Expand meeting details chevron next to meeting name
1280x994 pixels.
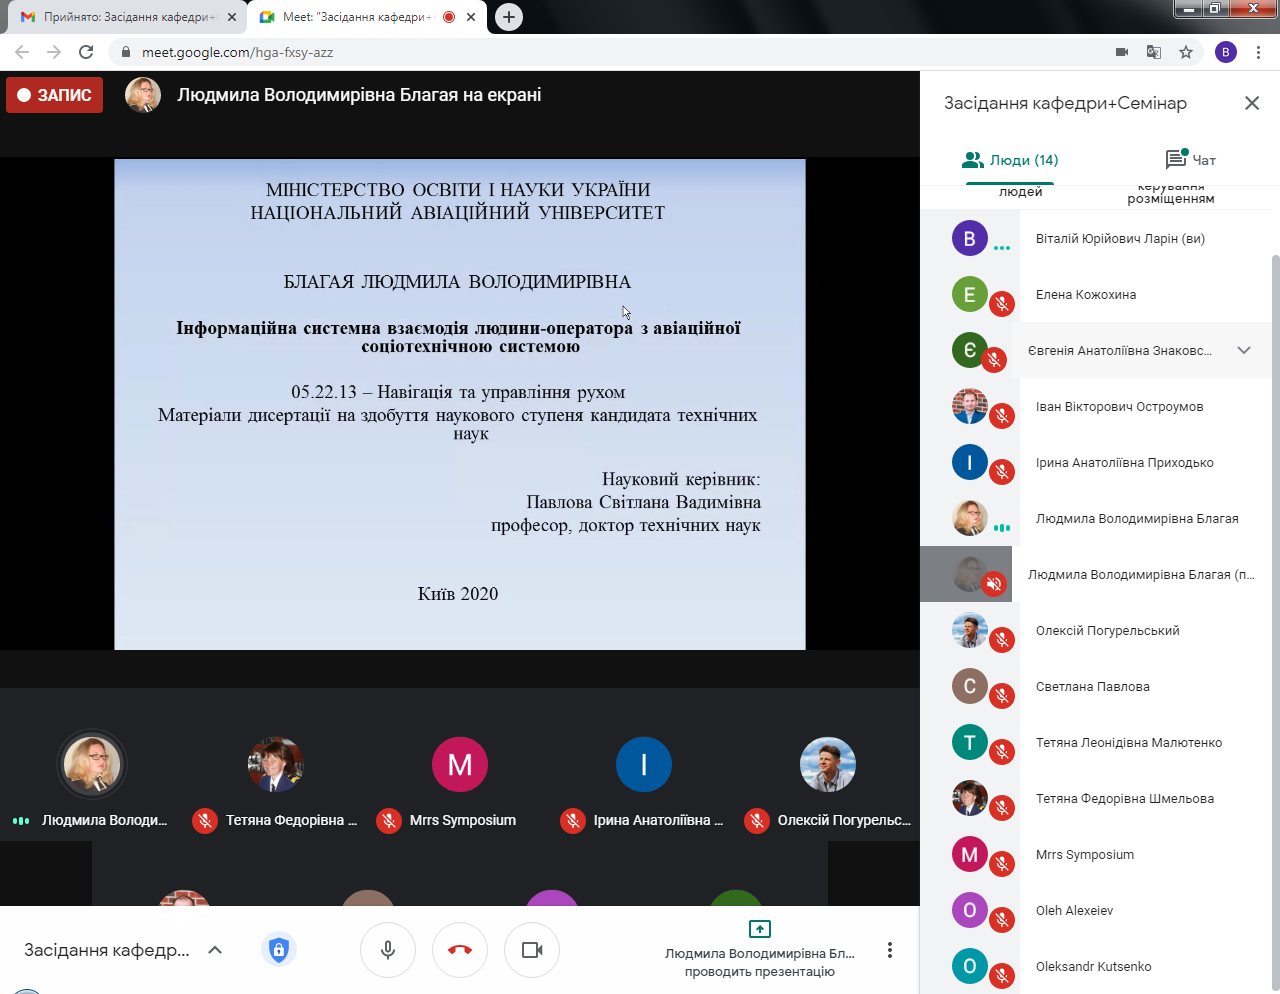[x=215, y=950]
